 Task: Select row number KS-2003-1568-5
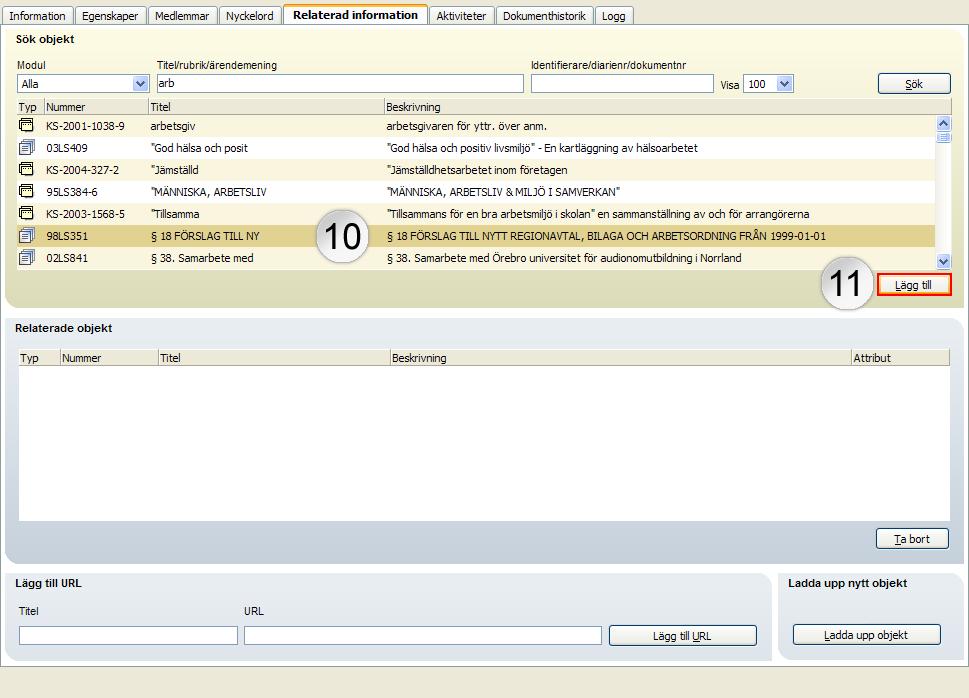pos(85,214)
